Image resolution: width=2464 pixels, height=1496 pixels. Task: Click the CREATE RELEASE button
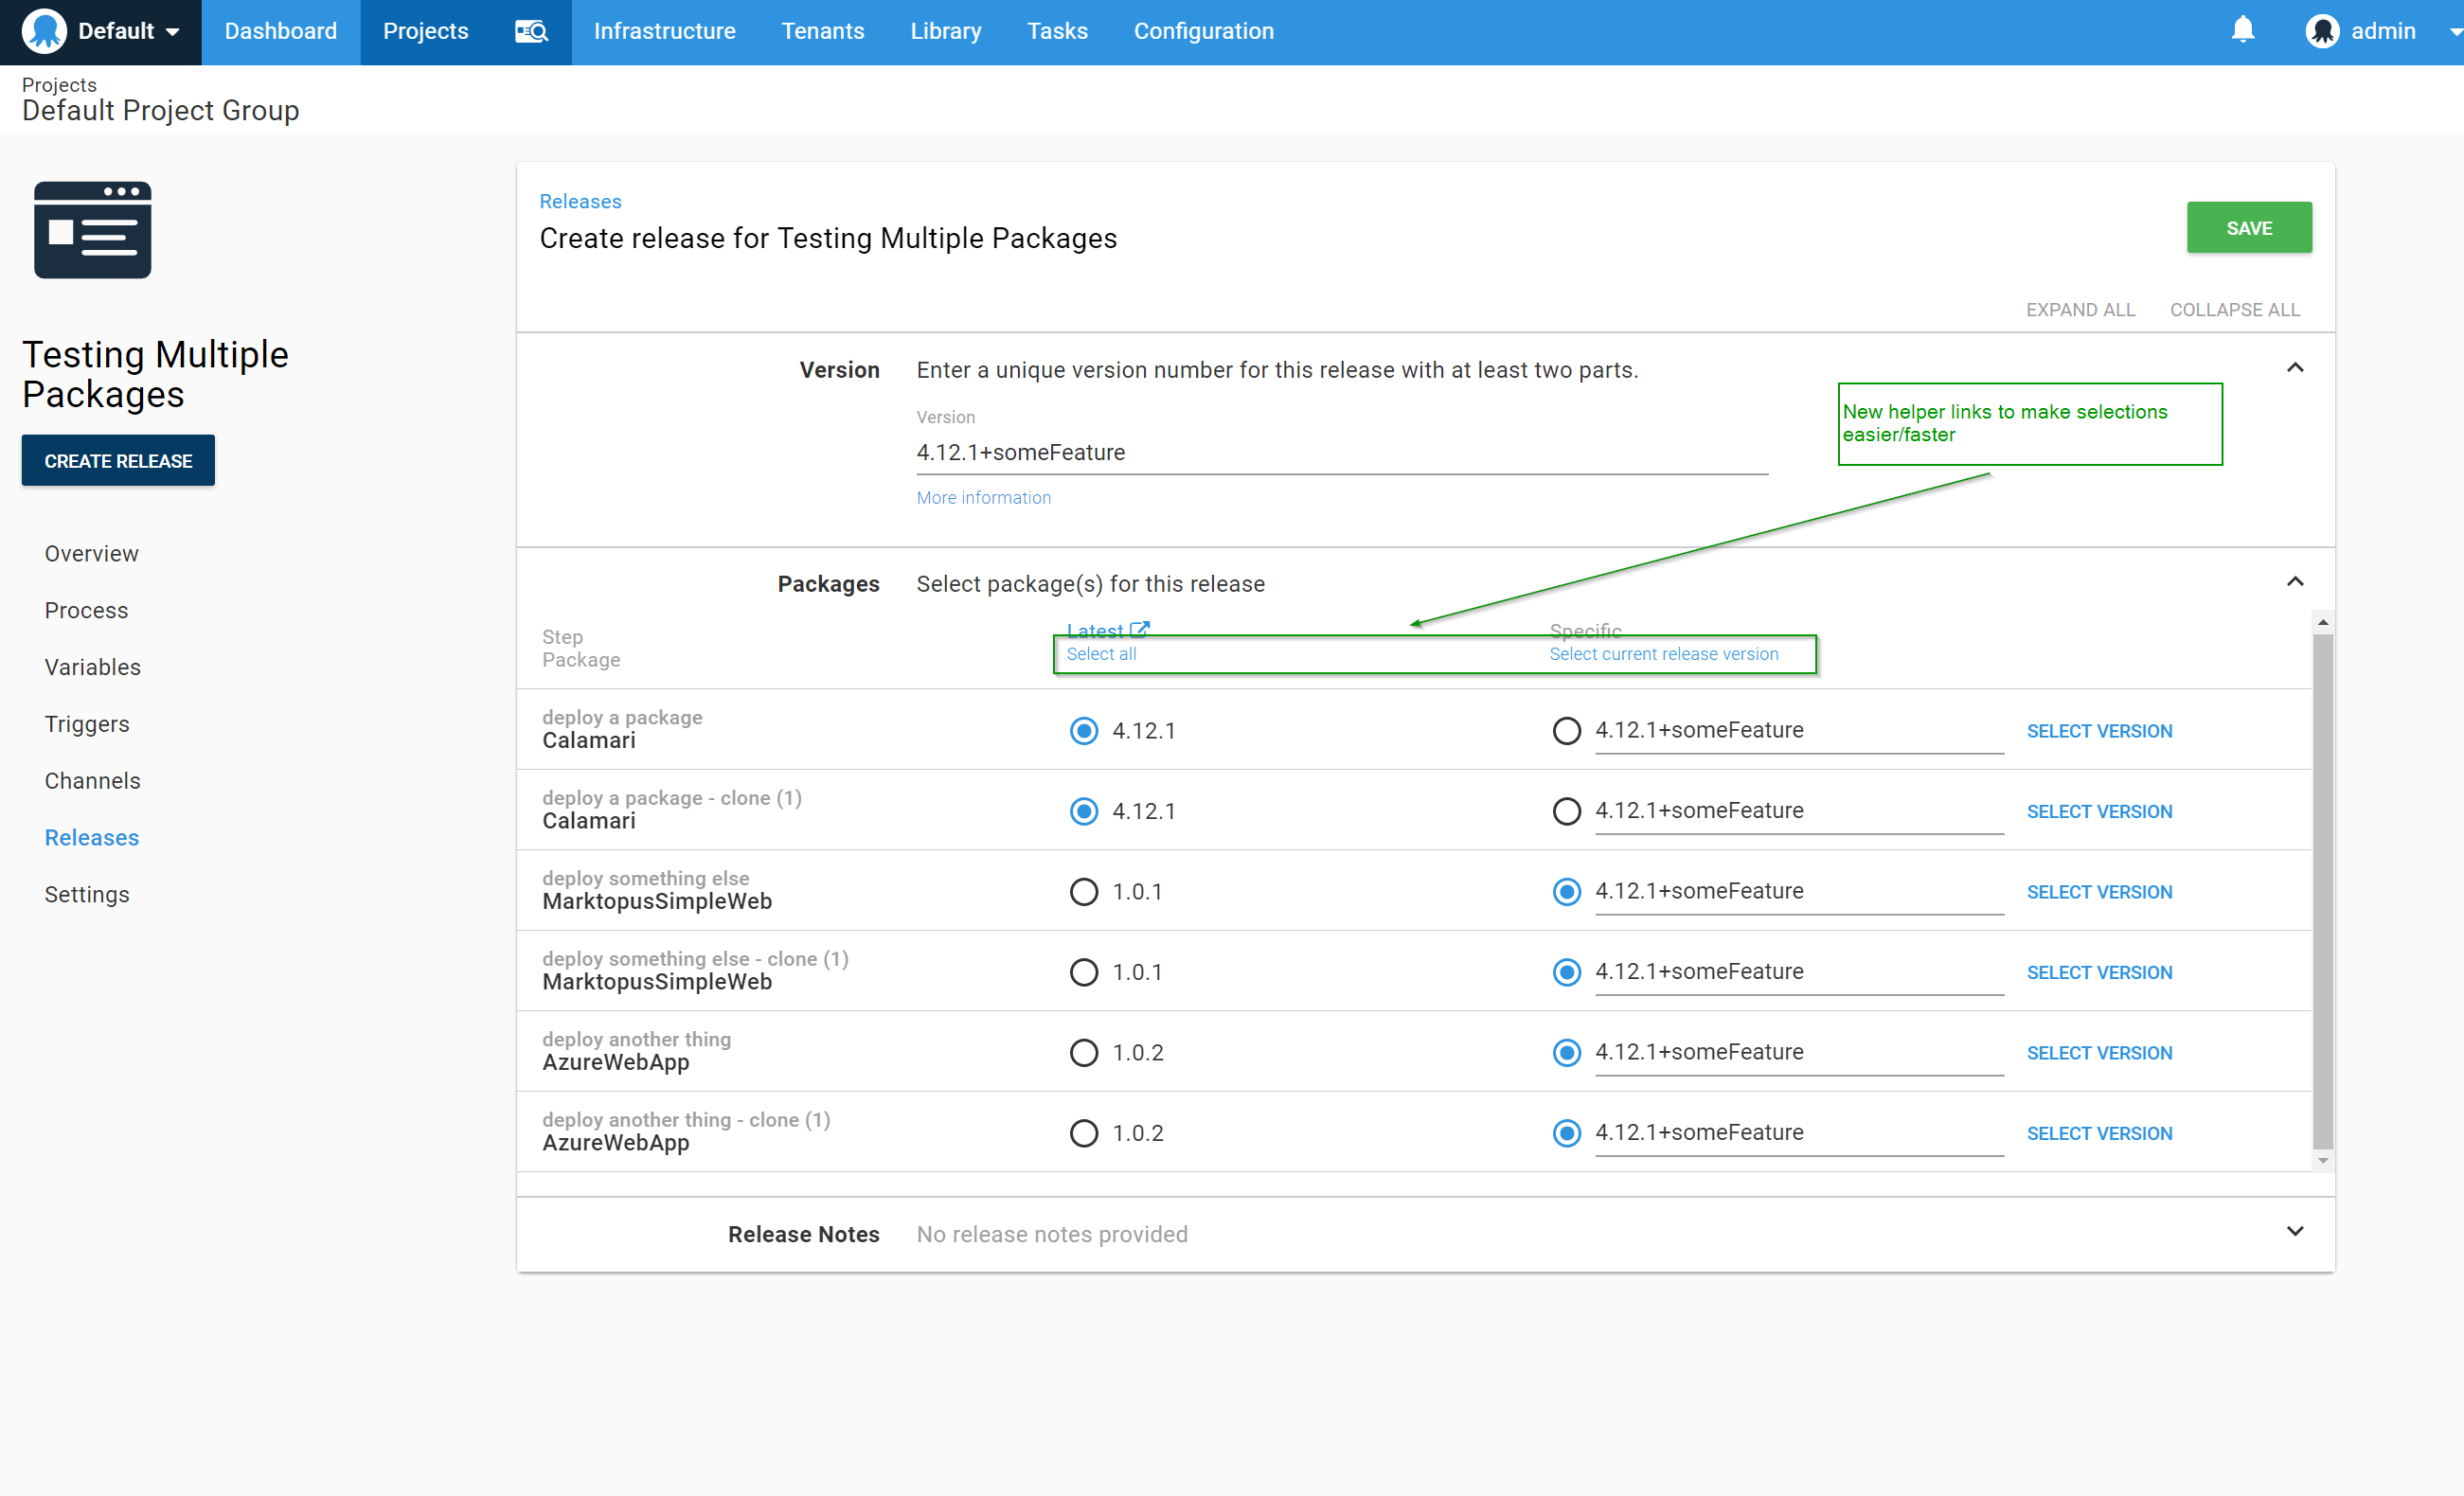coord(117,460)
